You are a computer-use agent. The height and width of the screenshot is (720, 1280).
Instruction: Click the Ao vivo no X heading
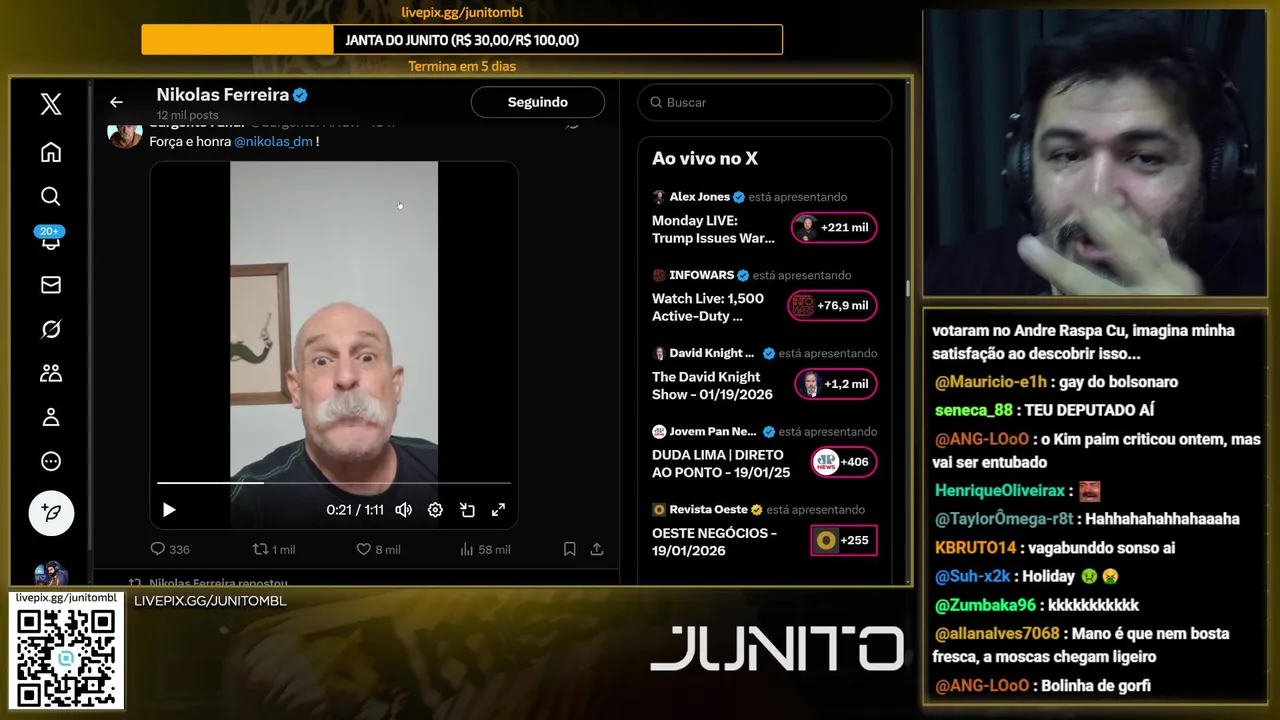(x=705, y=158)
